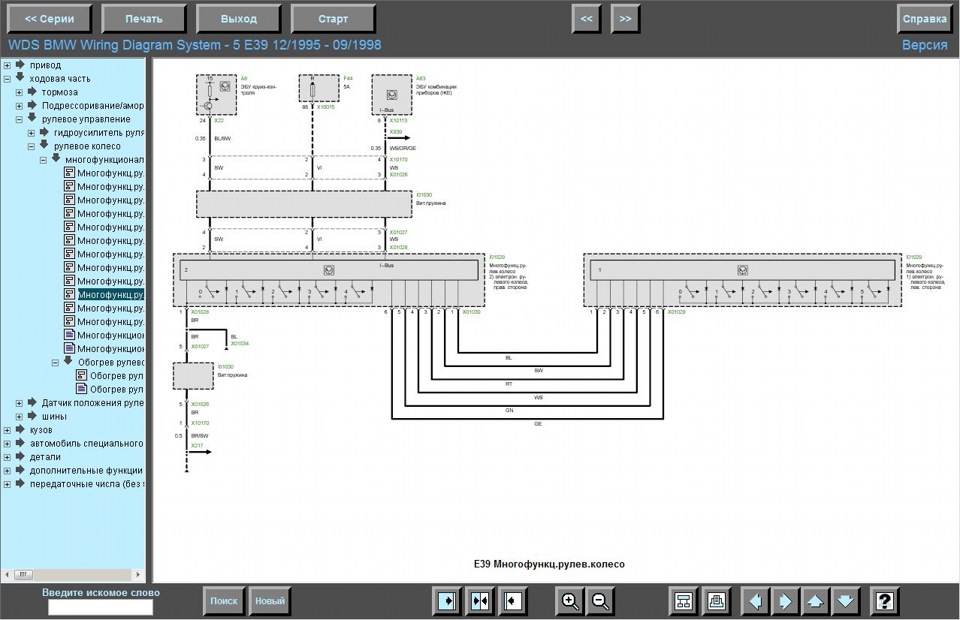Select the тормоза category label
Image resolution: width=960 pixels, height=620 pixels.
pyautogui.click(x=59, y=92)
